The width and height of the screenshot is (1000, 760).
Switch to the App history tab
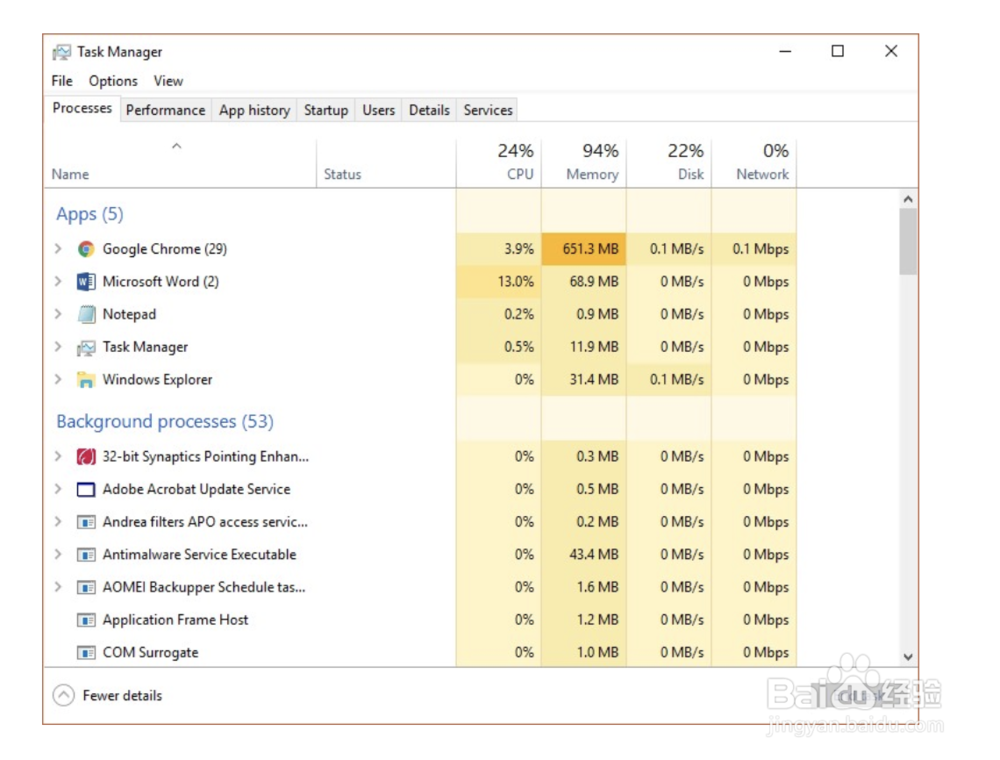(254, 110)
